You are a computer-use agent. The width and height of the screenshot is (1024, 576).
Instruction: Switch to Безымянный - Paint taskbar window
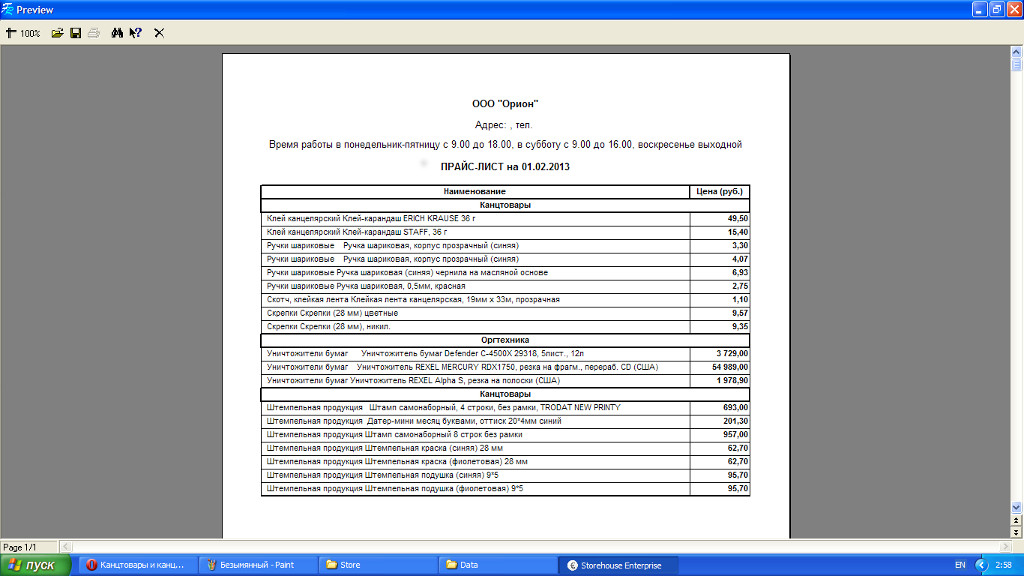(x=257, y=565)
